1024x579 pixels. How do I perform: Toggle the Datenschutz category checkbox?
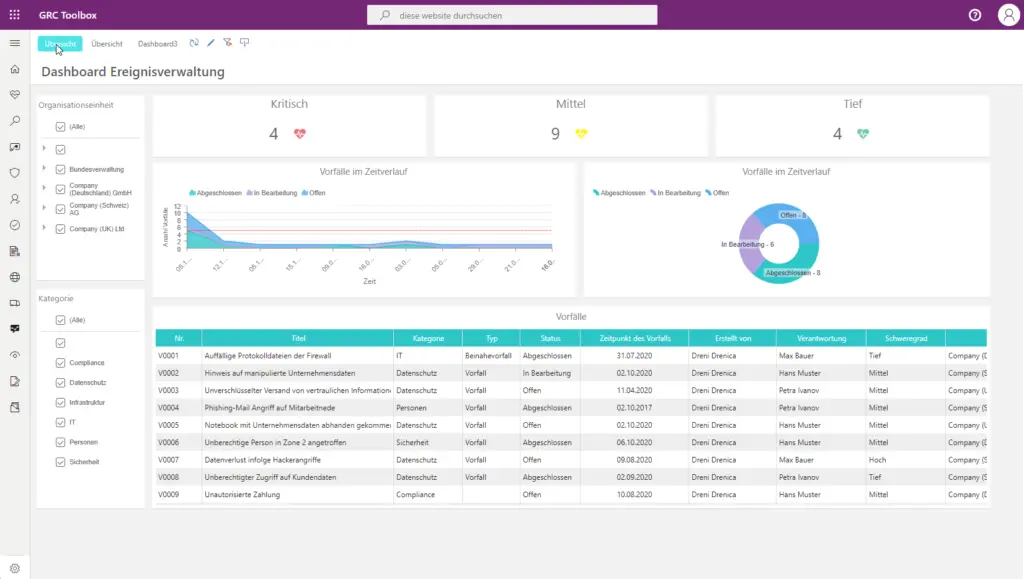coord(61,382)
